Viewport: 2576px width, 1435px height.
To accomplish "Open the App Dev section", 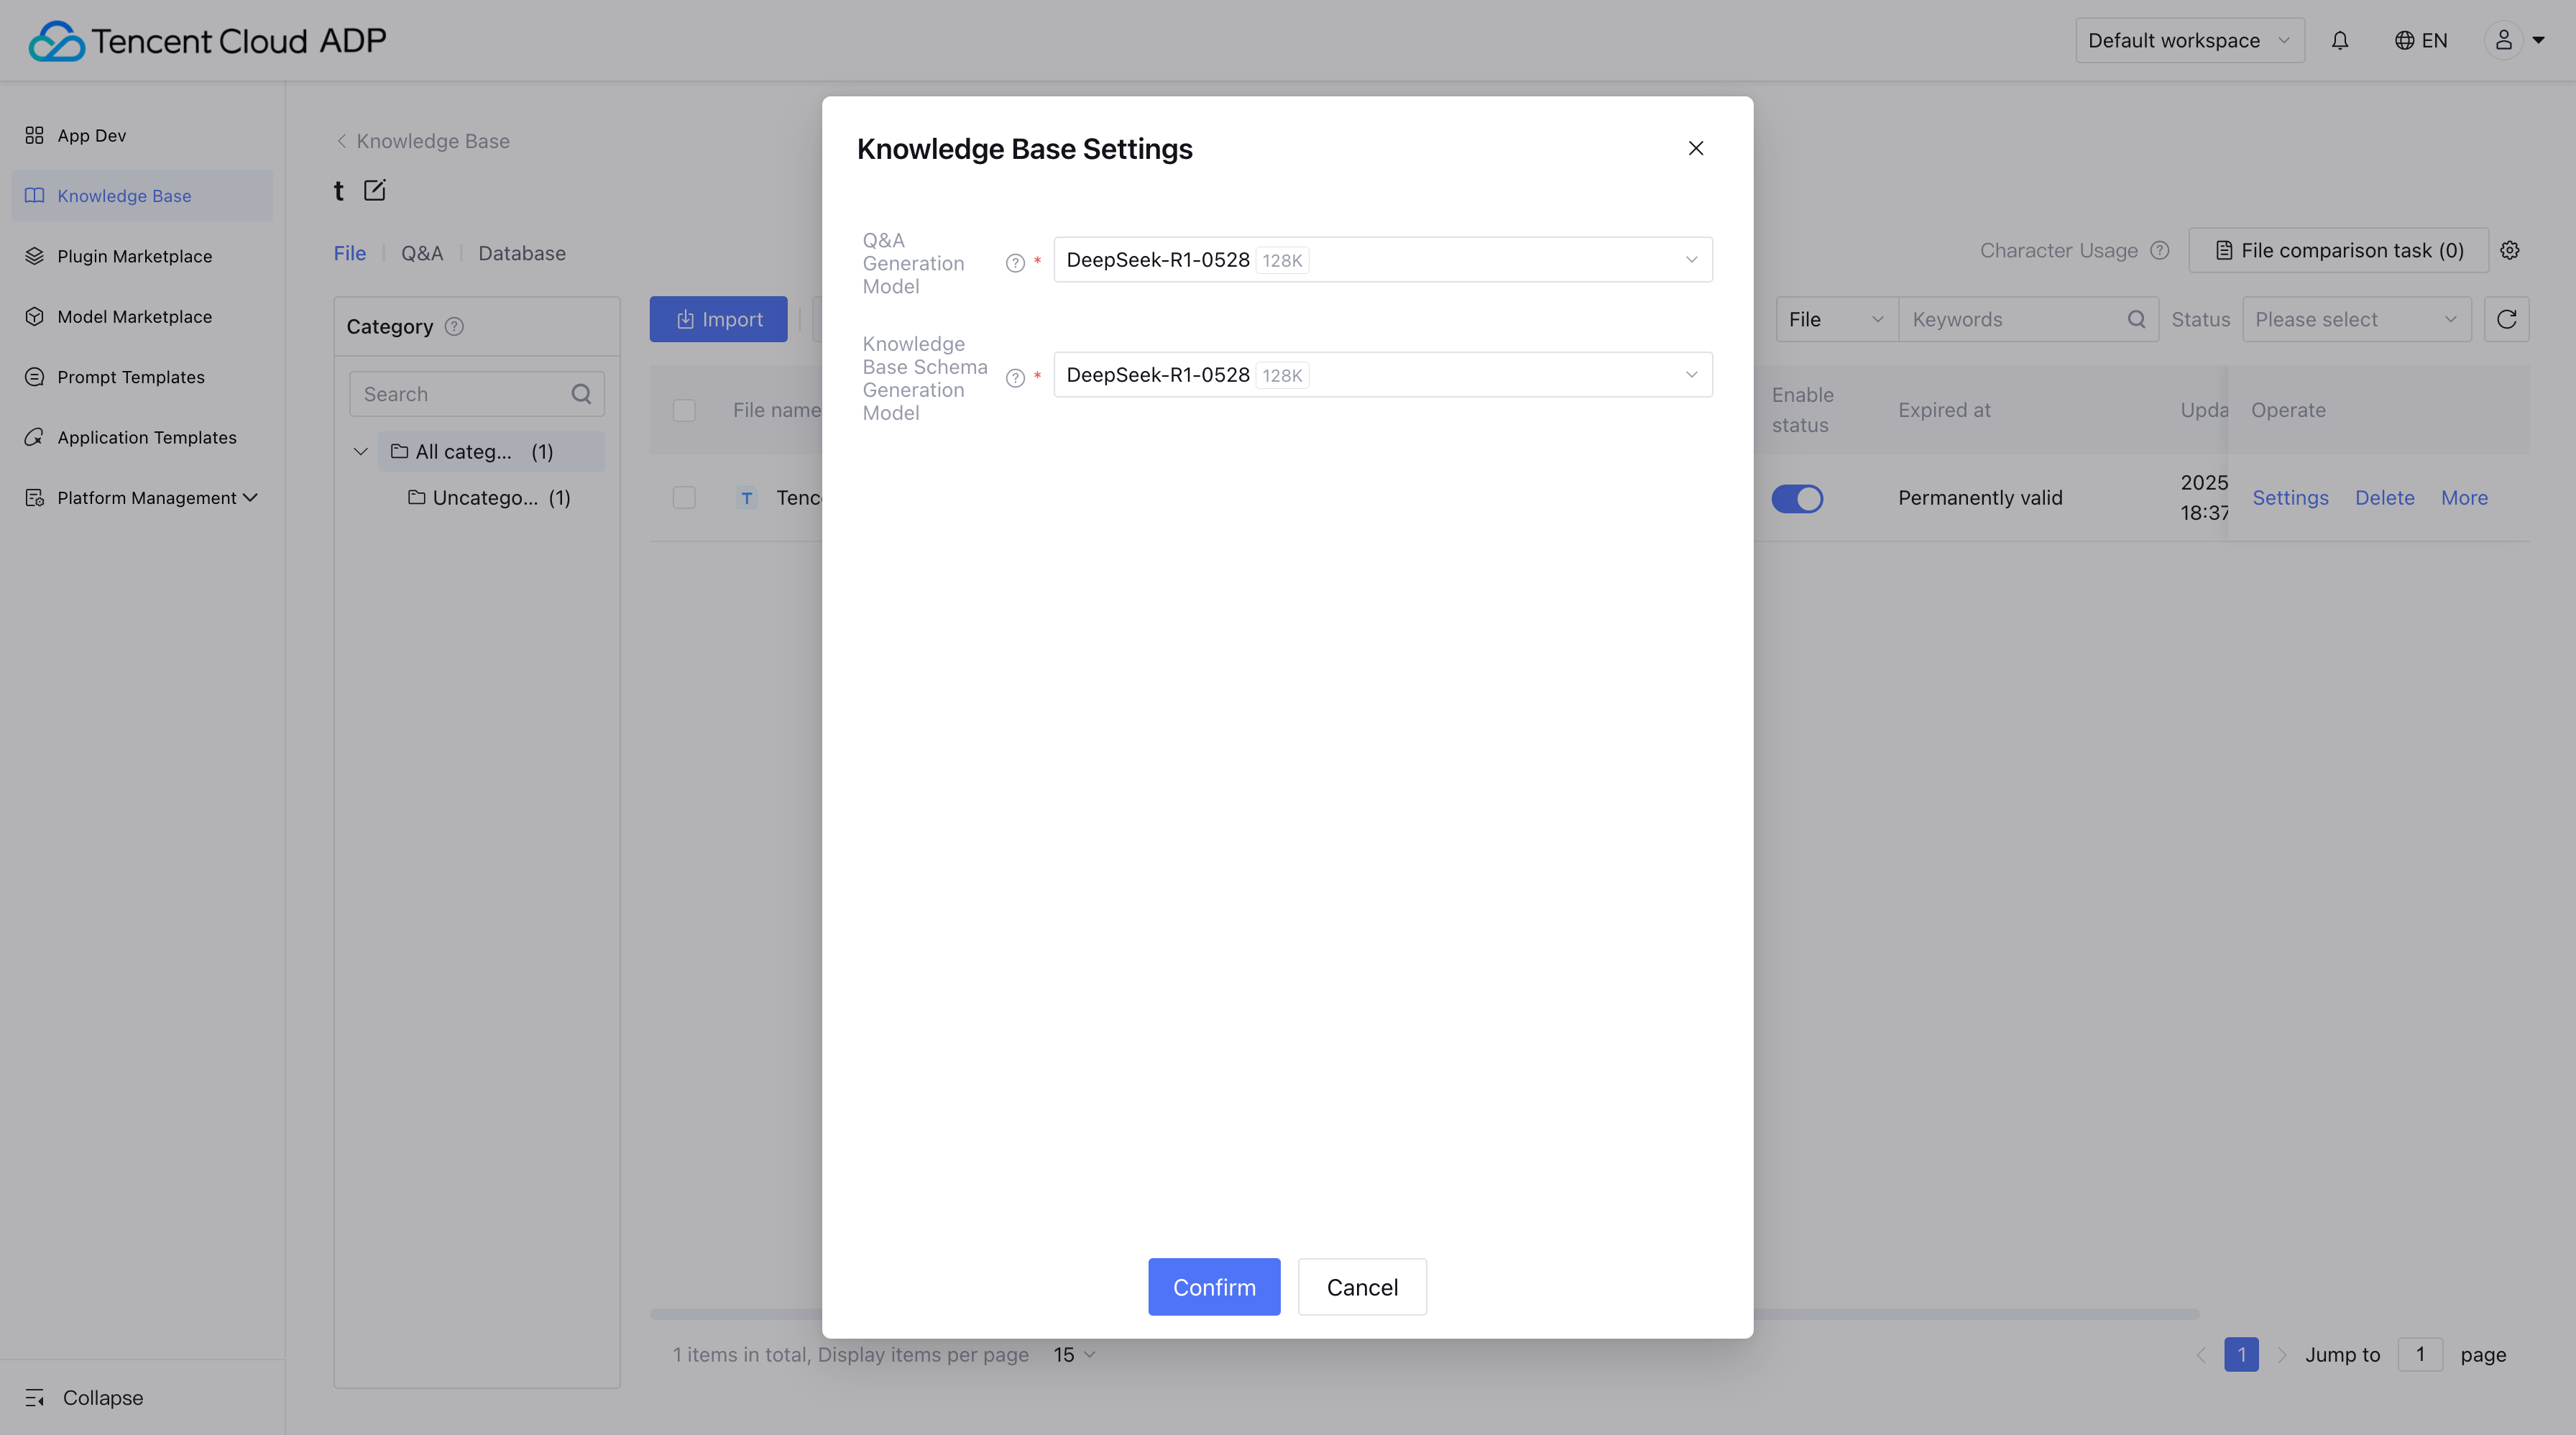I will [x=142, y=135].
